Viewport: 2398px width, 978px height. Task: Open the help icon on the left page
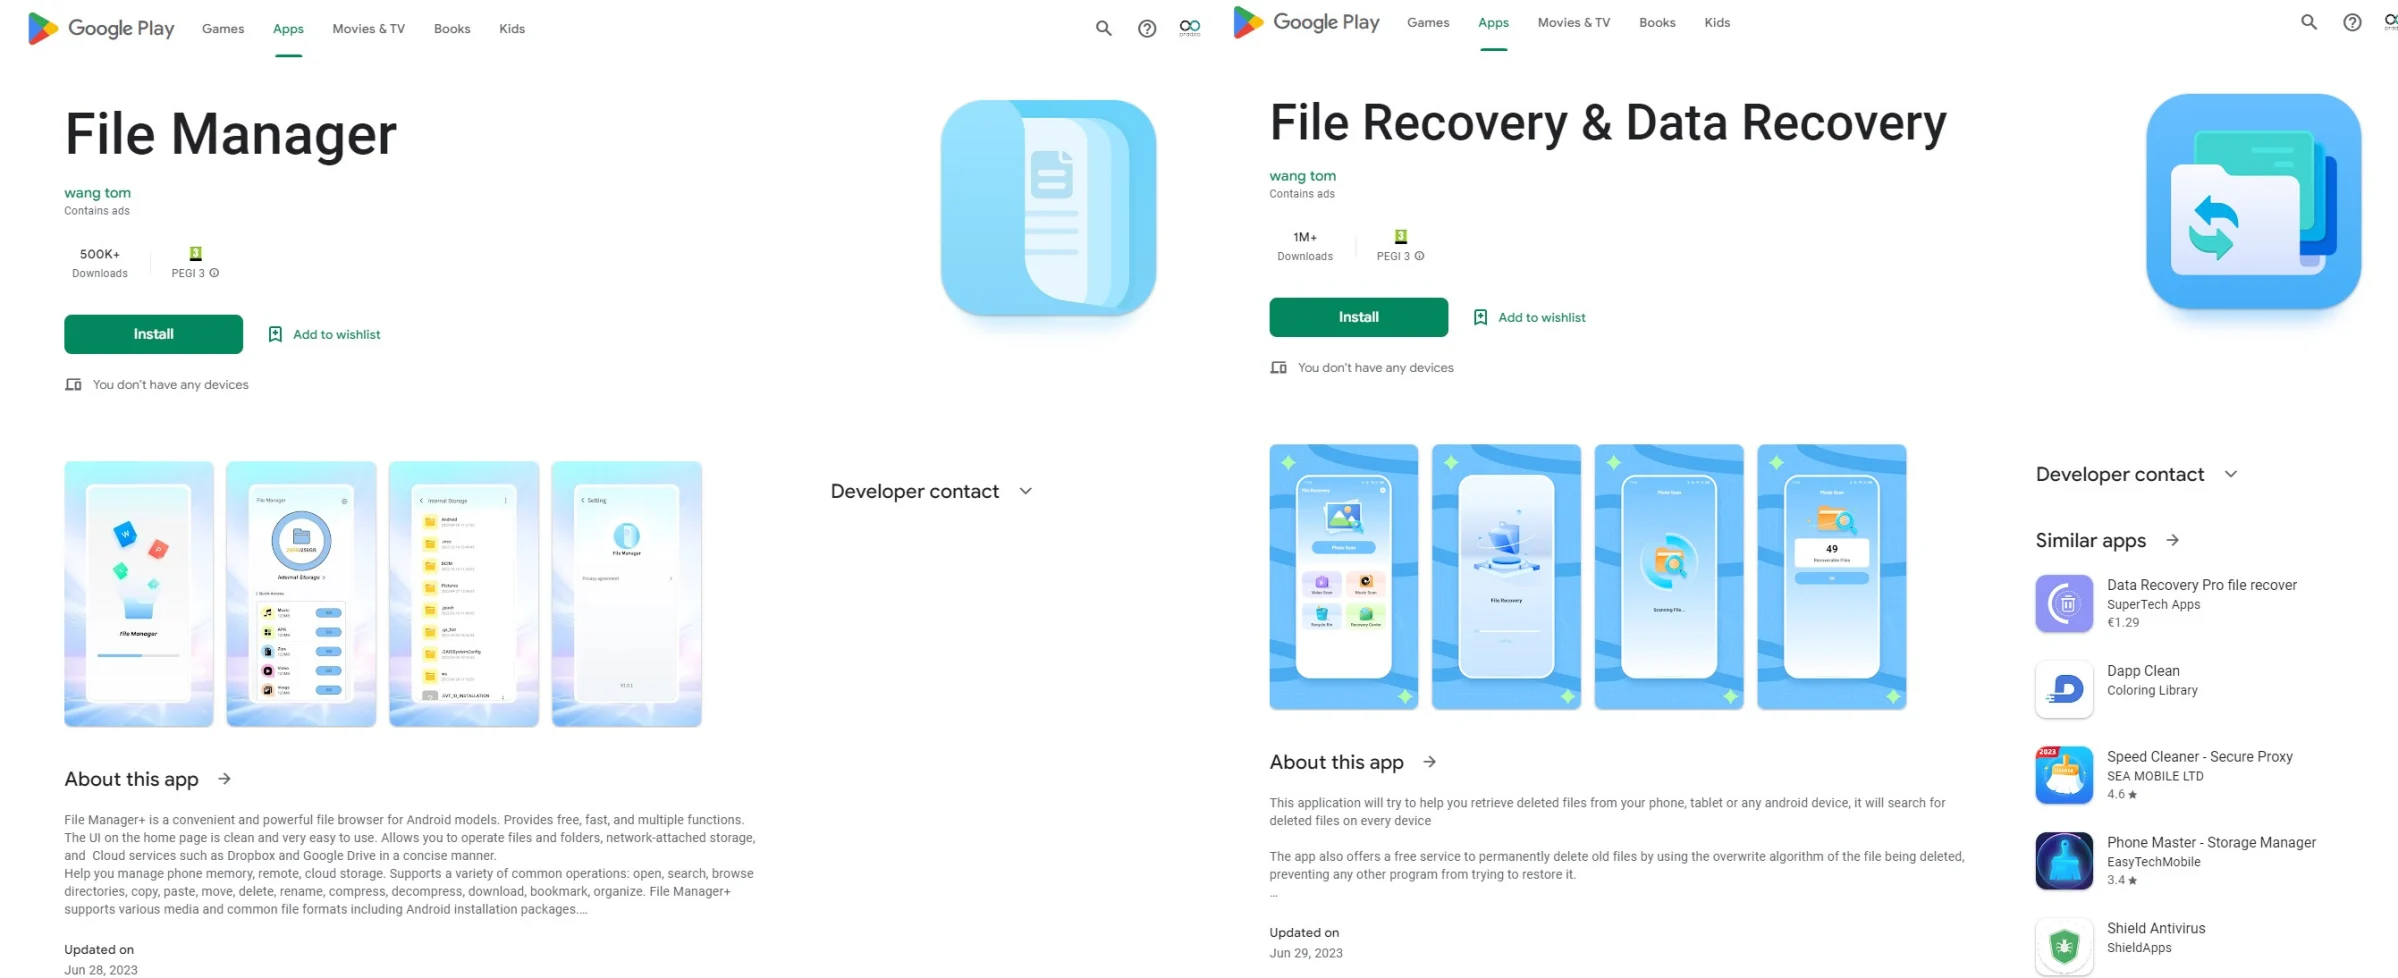(x=1147, y=29)
